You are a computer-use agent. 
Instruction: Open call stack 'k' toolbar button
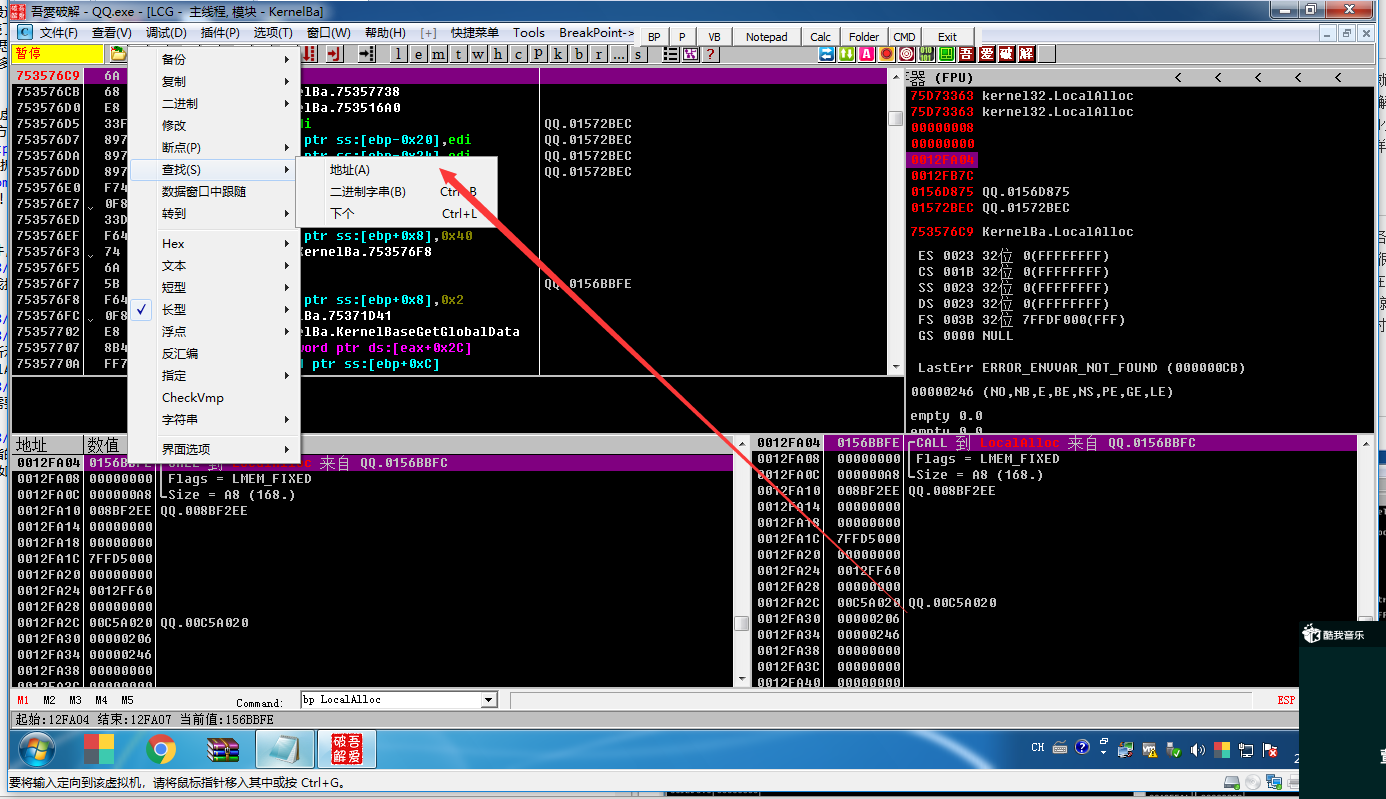[558, 54]
